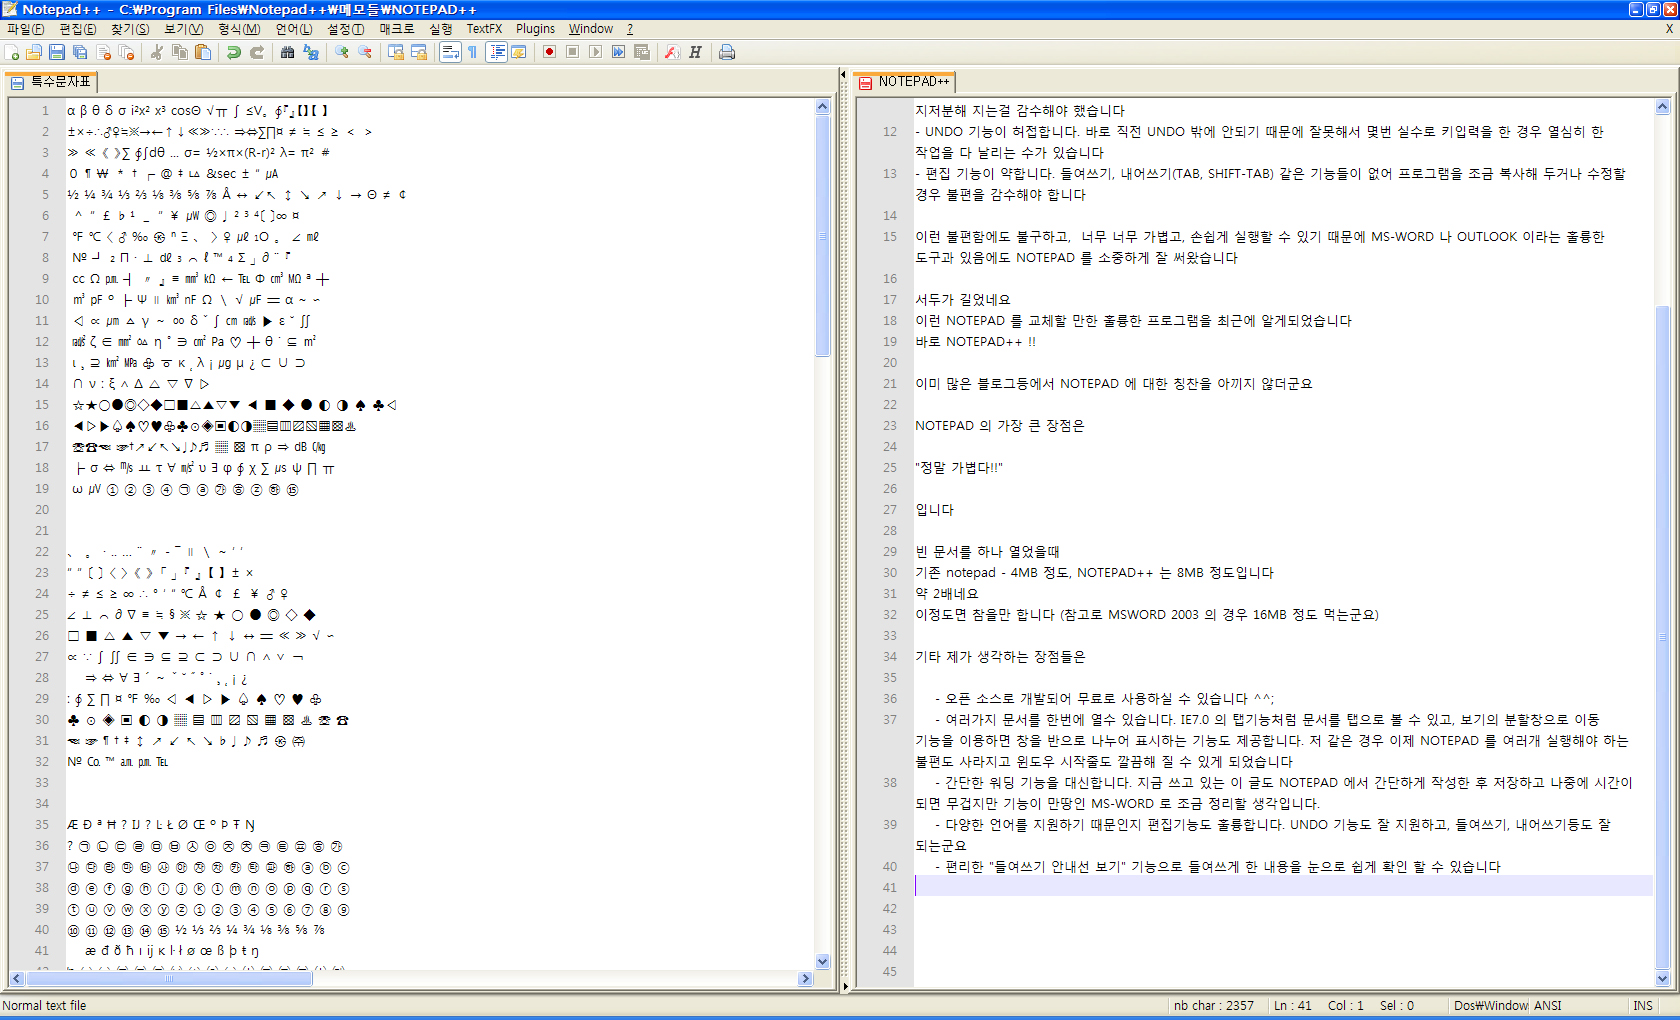Screen dimensions: 1680x1020
Task: Enable synchronized vertical scrolling icon
Action: (396, 52)
